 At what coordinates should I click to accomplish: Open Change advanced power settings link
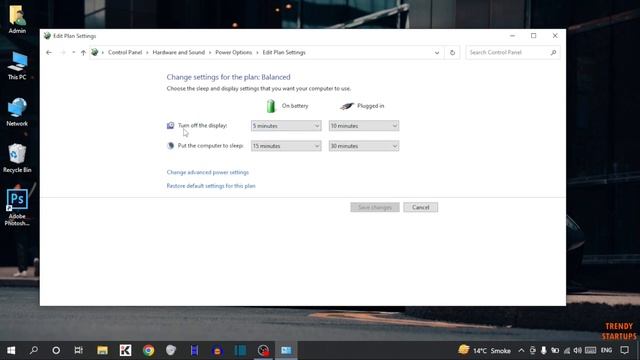[x=207, y=172]
